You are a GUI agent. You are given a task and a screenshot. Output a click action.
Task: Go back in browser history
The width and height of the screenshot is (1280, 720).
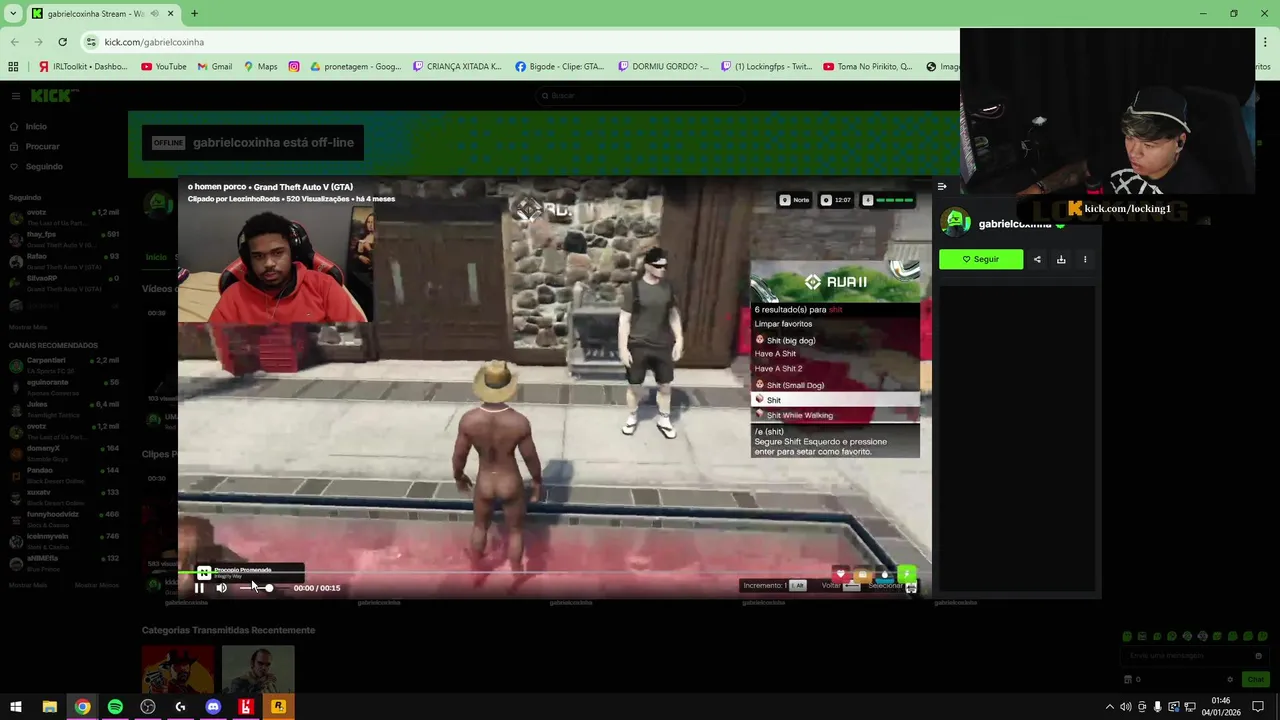click(15, 42)
